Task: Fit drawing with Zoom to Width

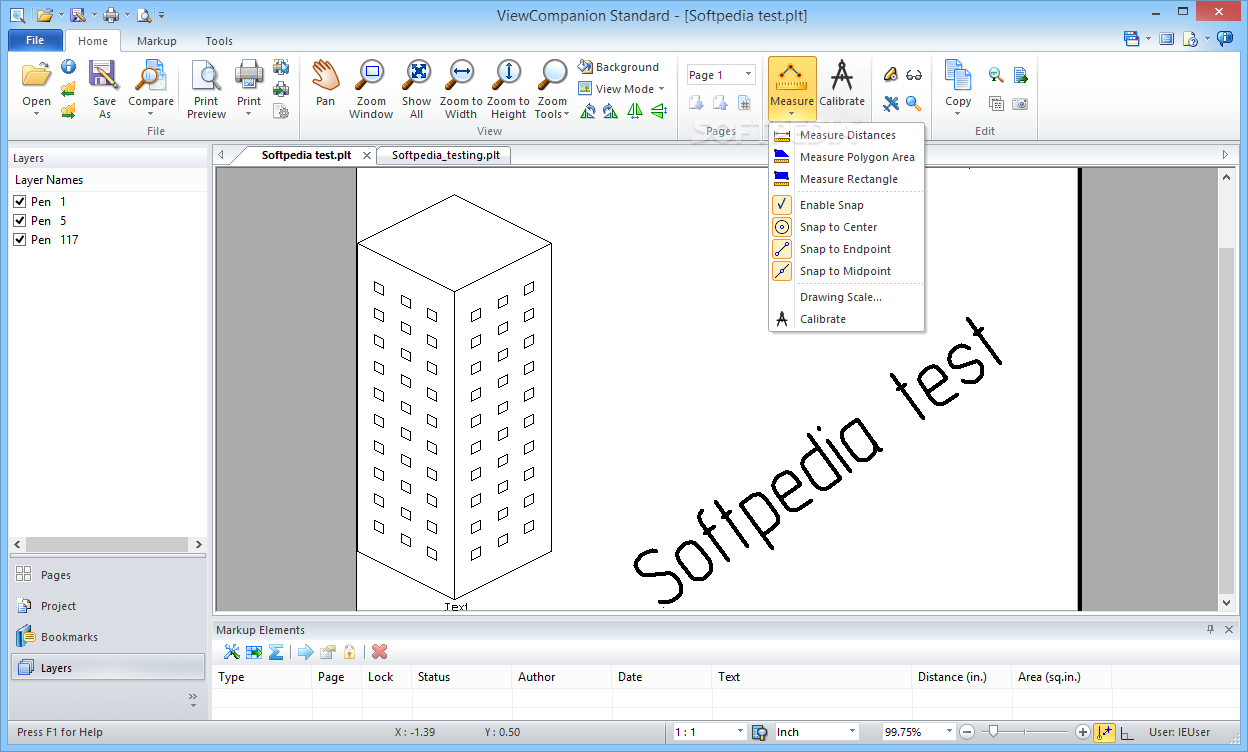Action: coord(461,90)
